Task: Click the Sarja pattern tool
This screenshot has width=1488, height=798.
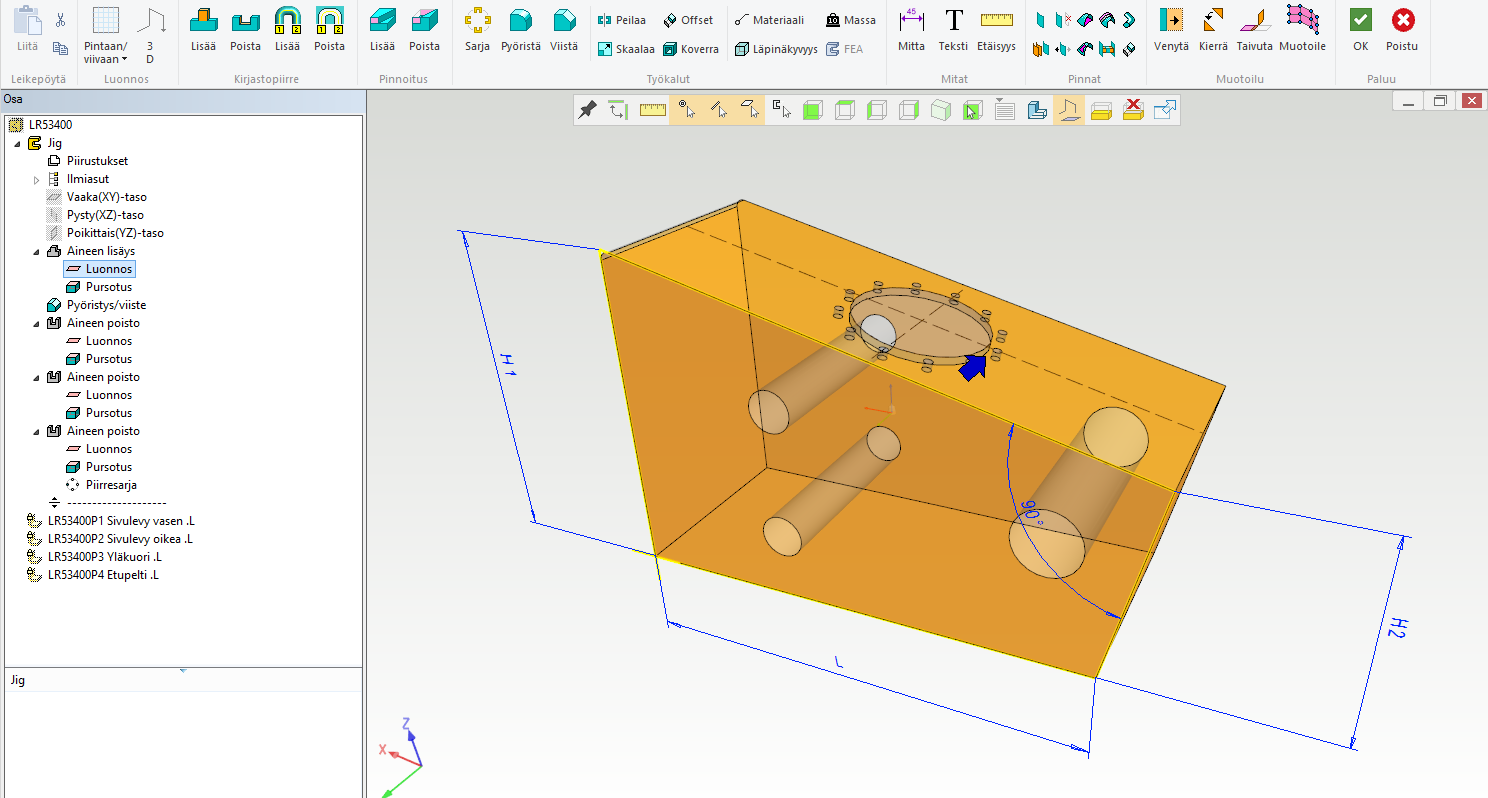Action: [x=477, y=29]
